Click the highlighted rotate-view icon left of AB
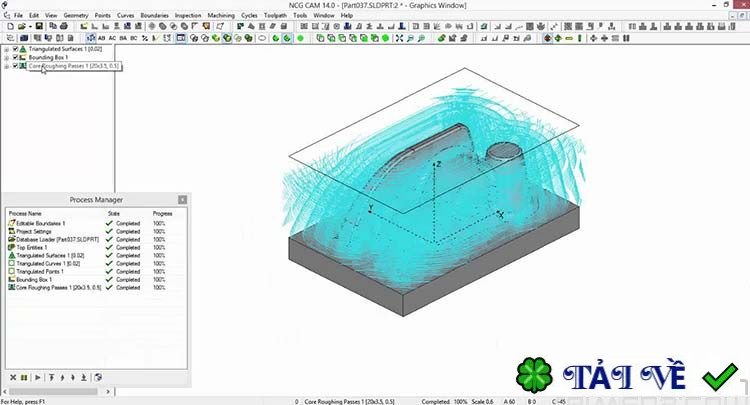750x405 pixels. 90,38
